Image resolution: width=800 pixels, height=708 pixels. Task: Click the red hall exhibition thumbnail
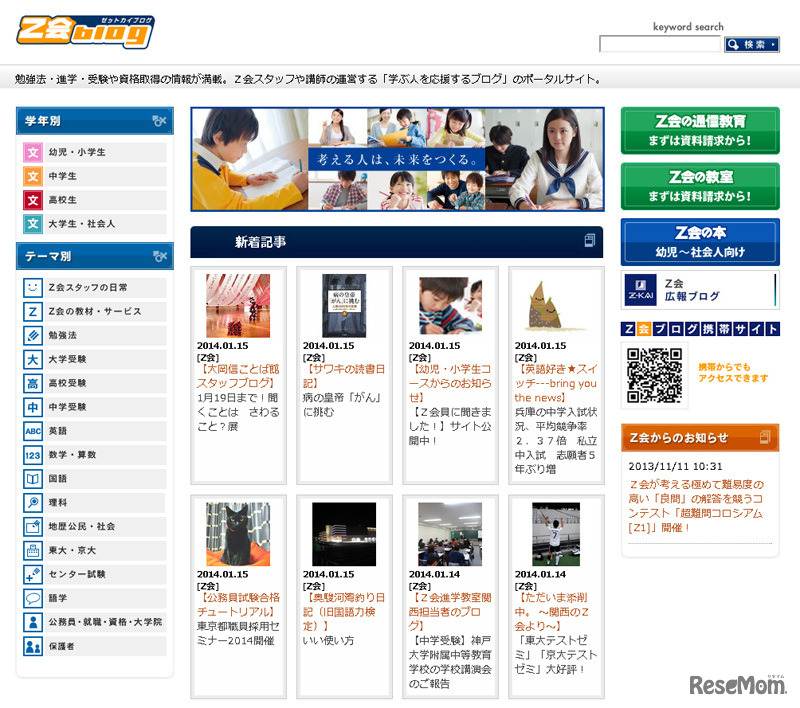(238, 306)
